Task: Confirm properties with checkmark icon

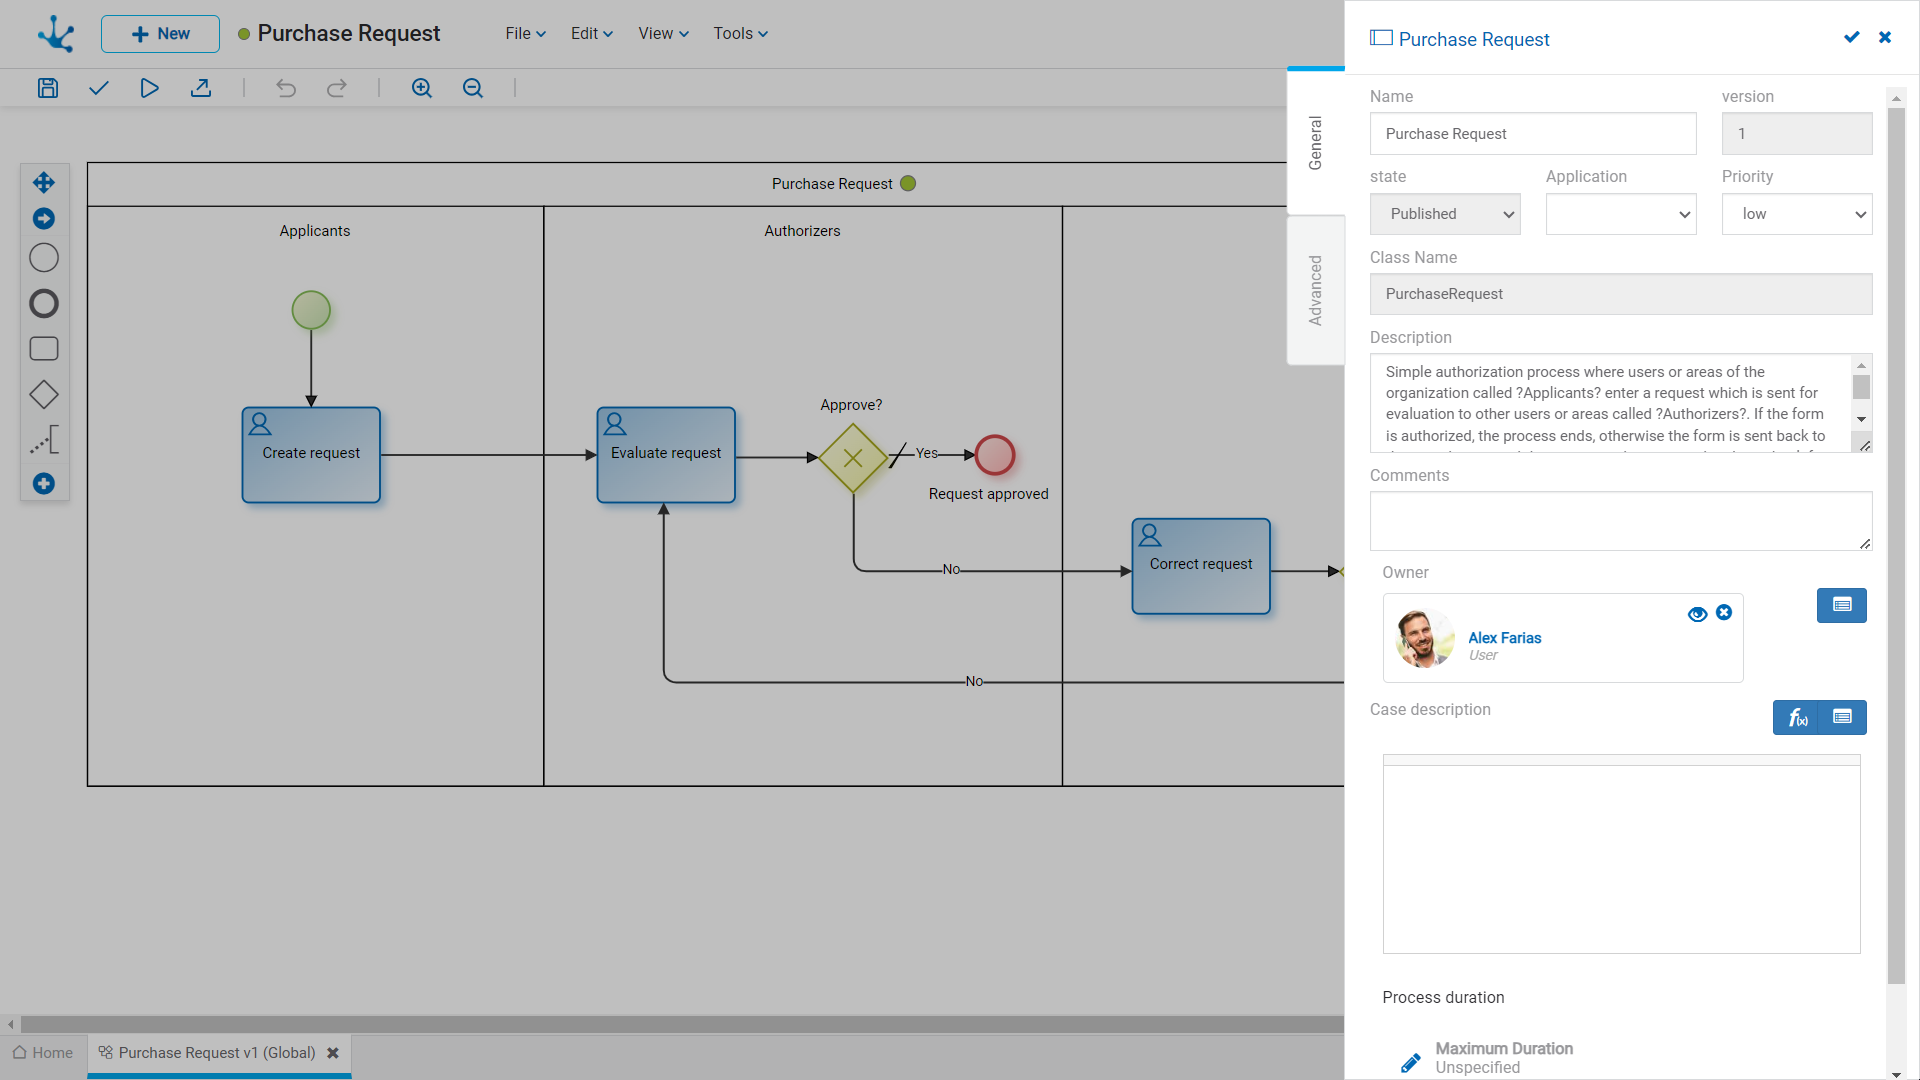Action: 1851,37
